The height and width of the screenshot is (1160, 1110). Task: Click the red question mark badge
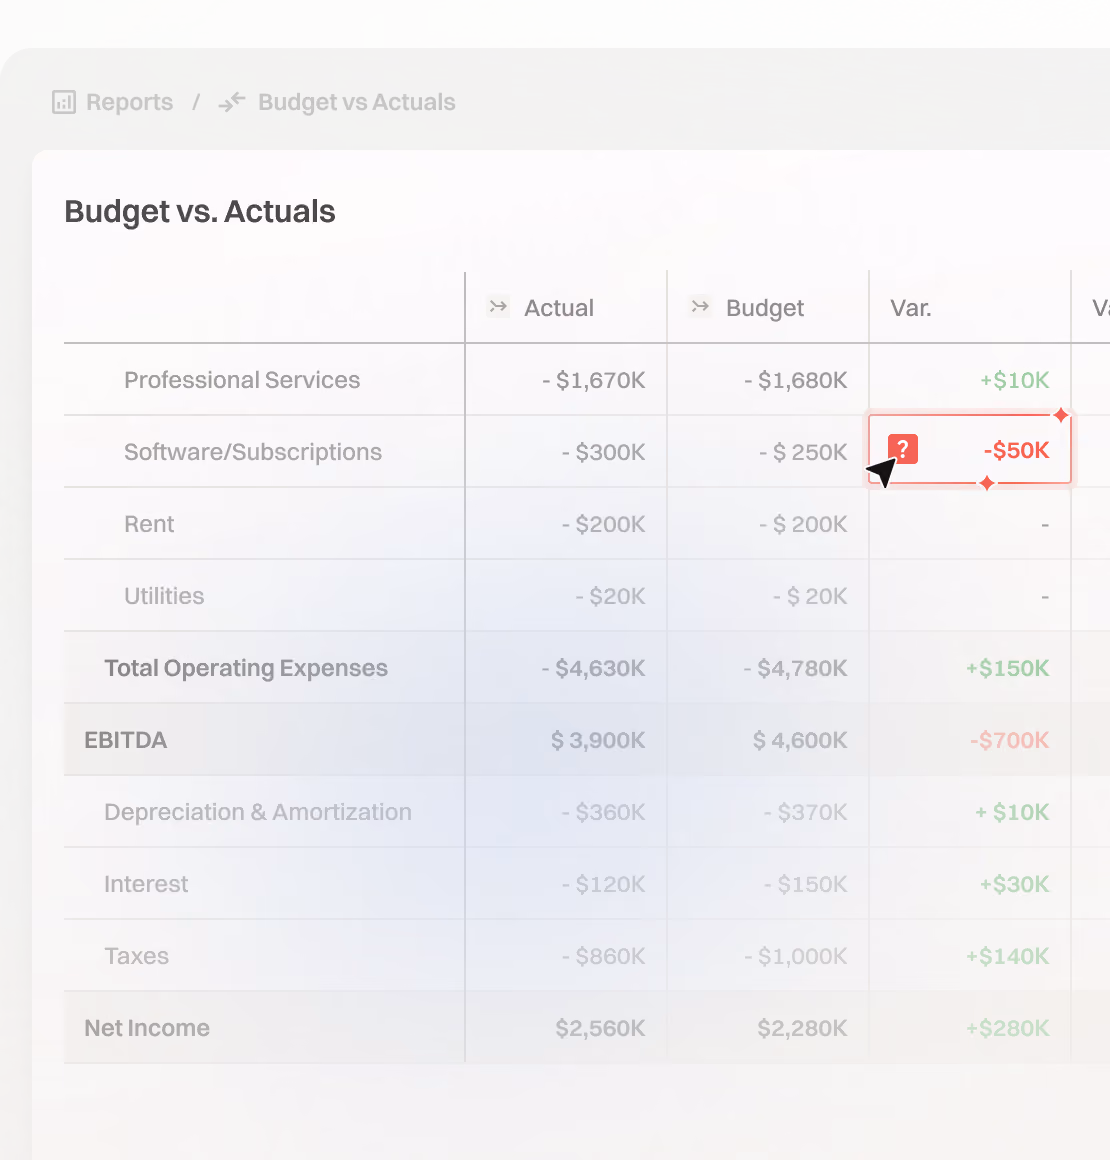click(x=903, y=449)
